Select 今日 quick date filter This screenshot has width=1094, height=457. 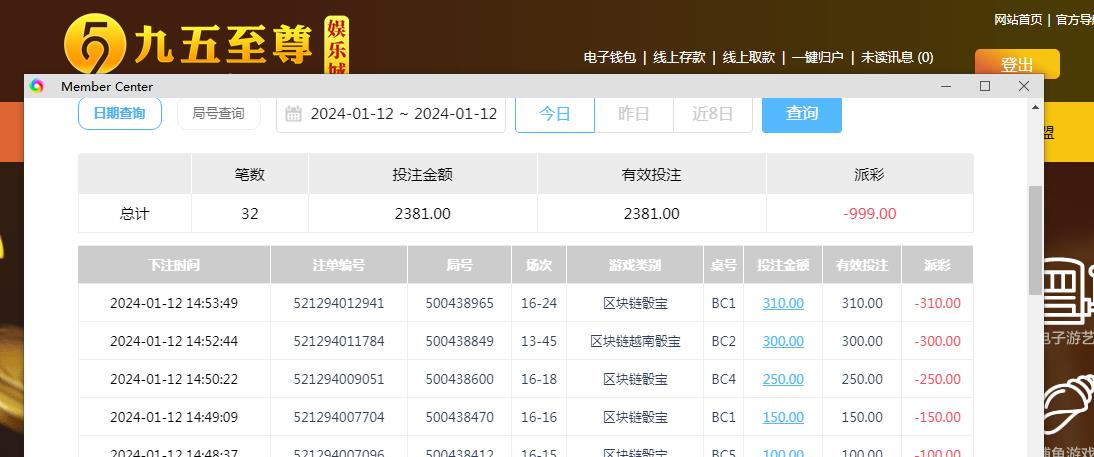click(555, 114)
